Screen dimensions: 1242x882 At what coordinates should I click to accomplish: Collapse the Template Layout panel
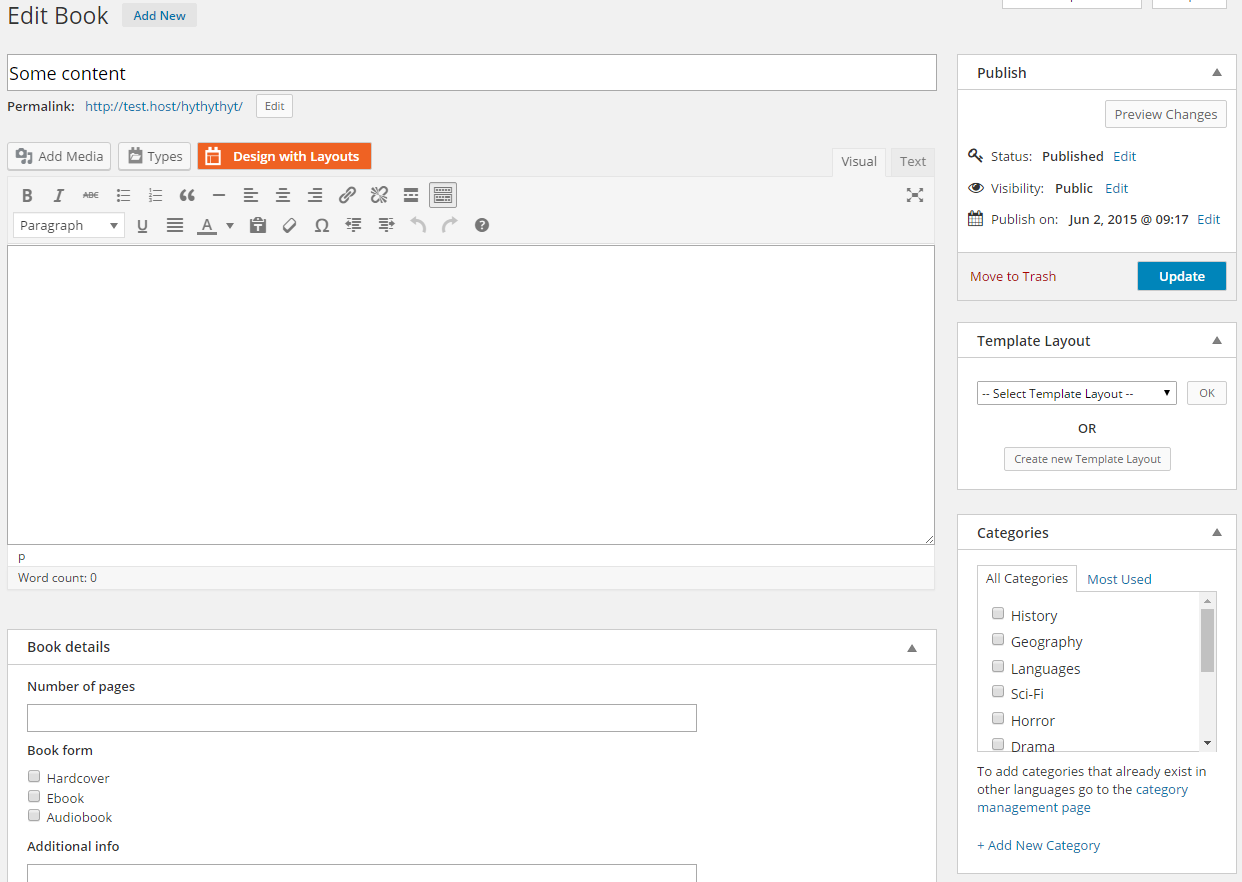pyautogui.click(x=1217, y=340)
